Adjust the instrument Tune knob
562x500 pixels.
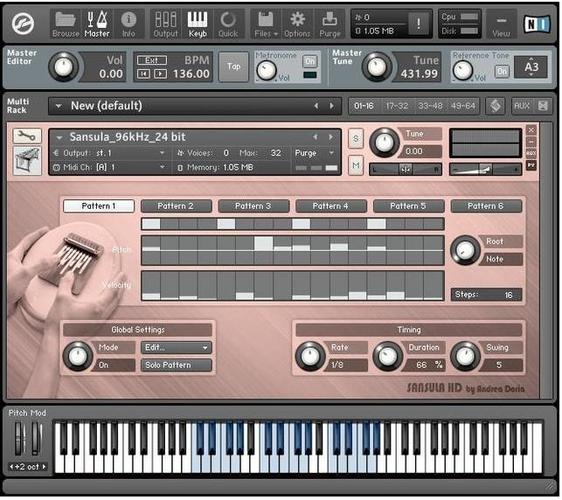[384, 143]
